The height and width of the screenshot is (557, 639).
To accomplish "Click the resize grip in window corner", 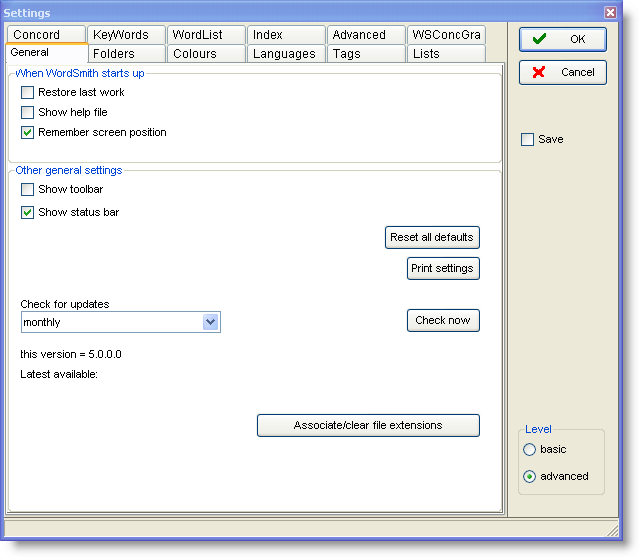I will 612,531.
